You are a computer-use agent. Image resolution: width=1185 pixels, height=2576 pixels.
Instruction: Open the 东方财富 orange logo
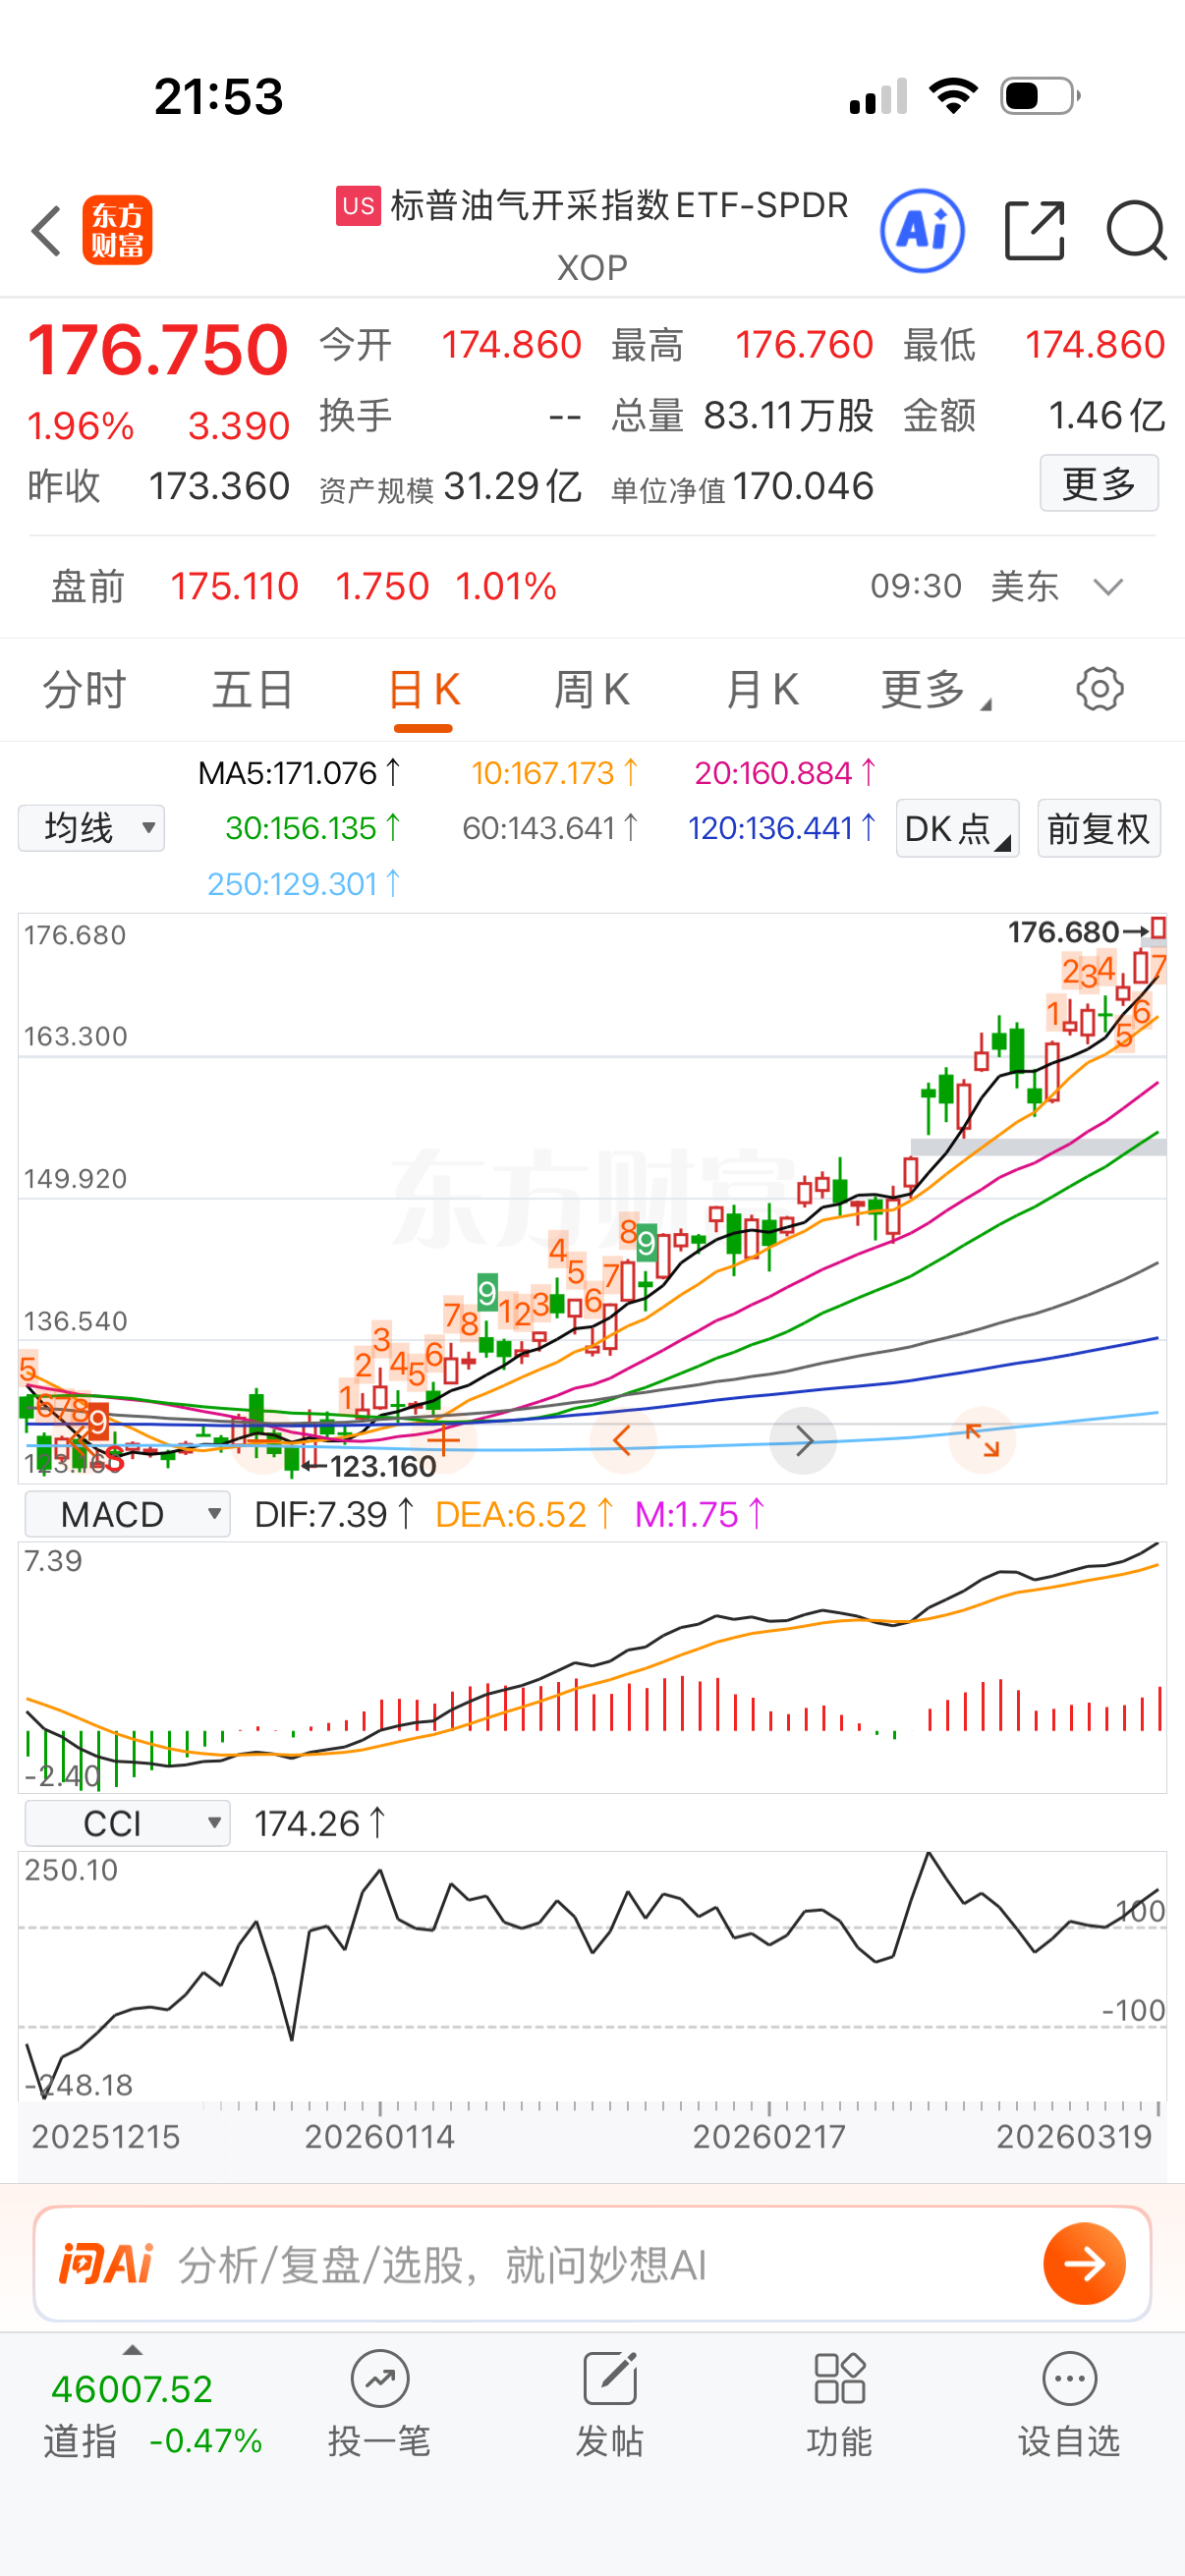[117, 230]
